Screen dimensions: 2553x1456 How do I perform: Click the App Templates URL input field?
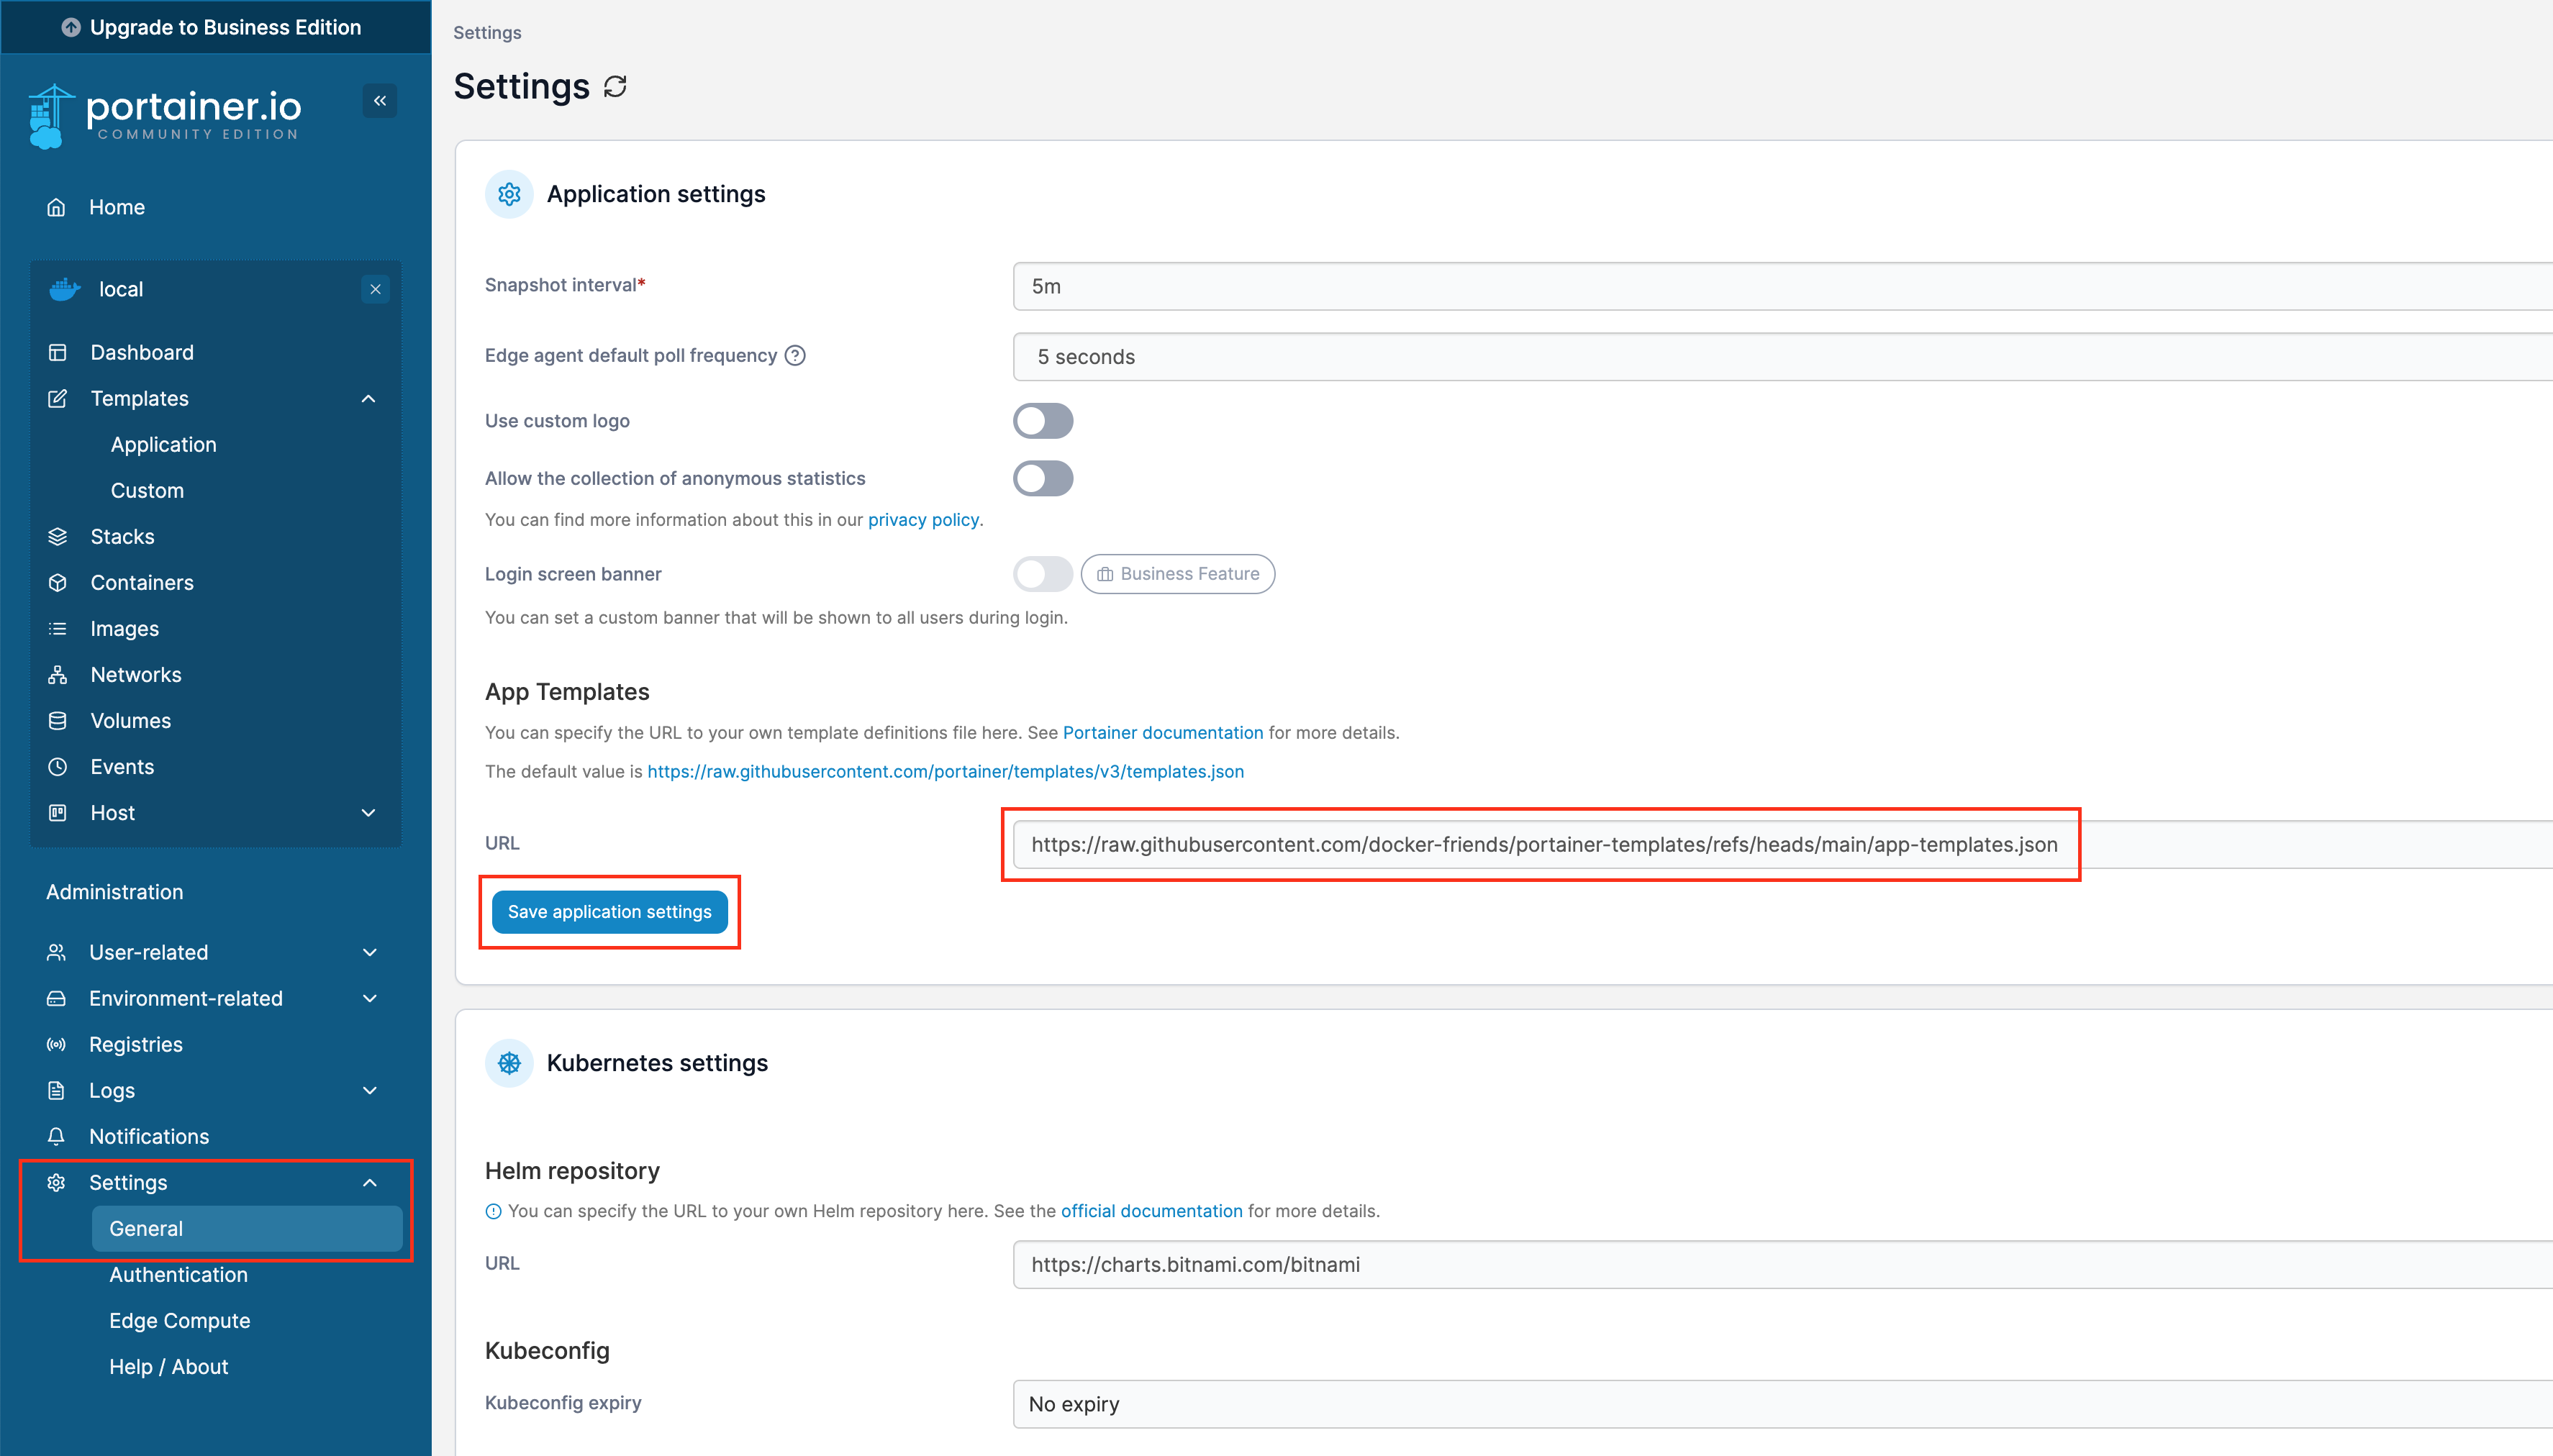1543,845
